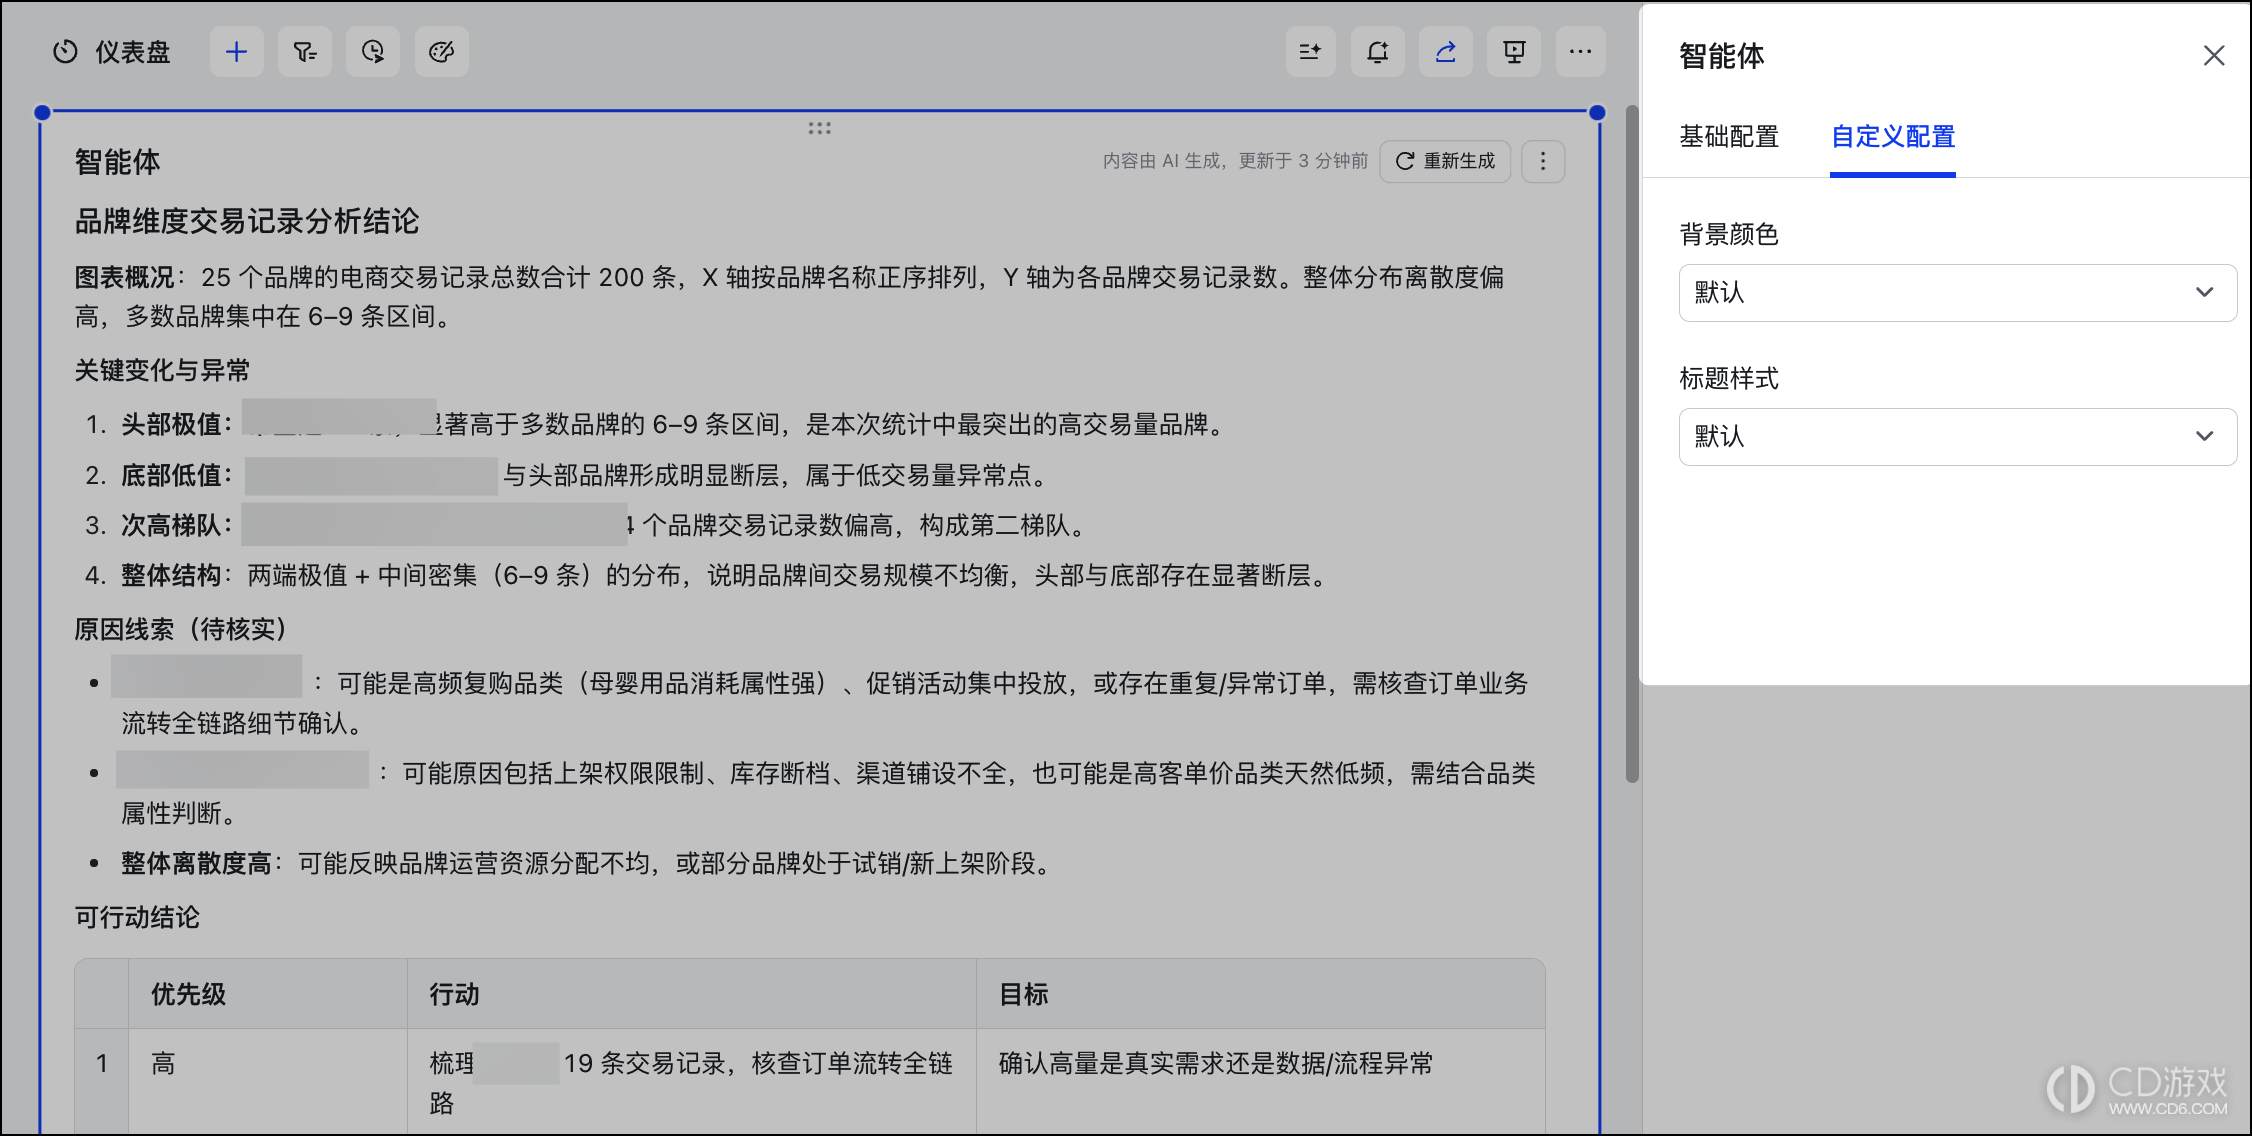Click the blue plus add-component button
This screenshot has height=1136, width=2252.
237,52
